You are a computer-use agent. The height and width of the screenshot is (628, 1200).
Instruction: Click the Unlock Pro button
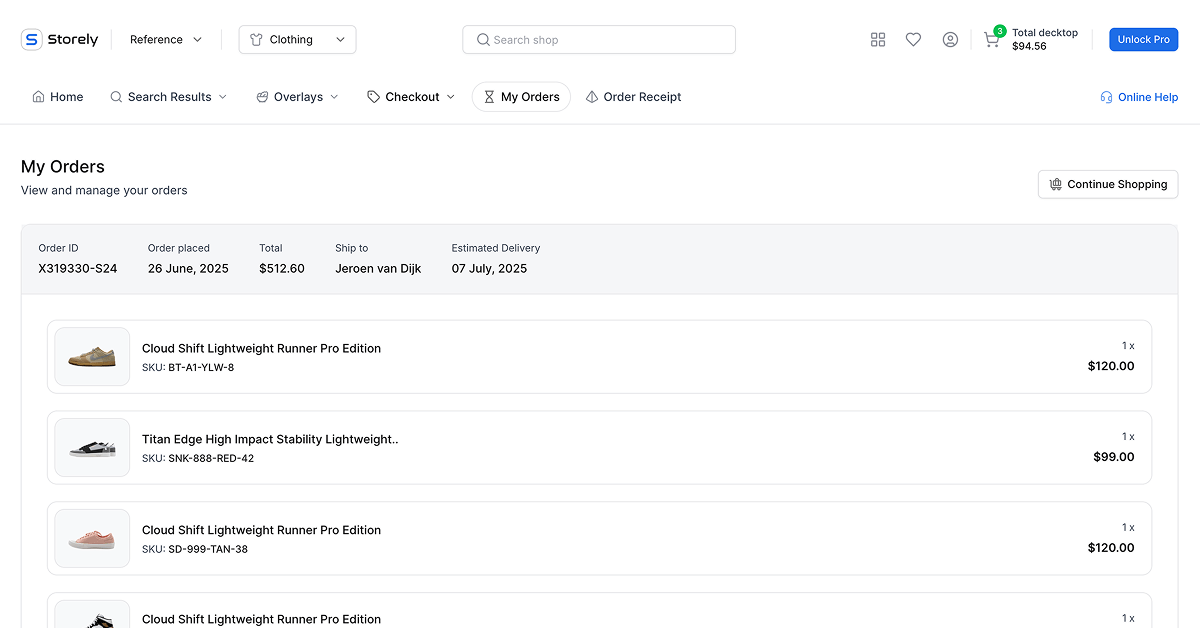1143,40
